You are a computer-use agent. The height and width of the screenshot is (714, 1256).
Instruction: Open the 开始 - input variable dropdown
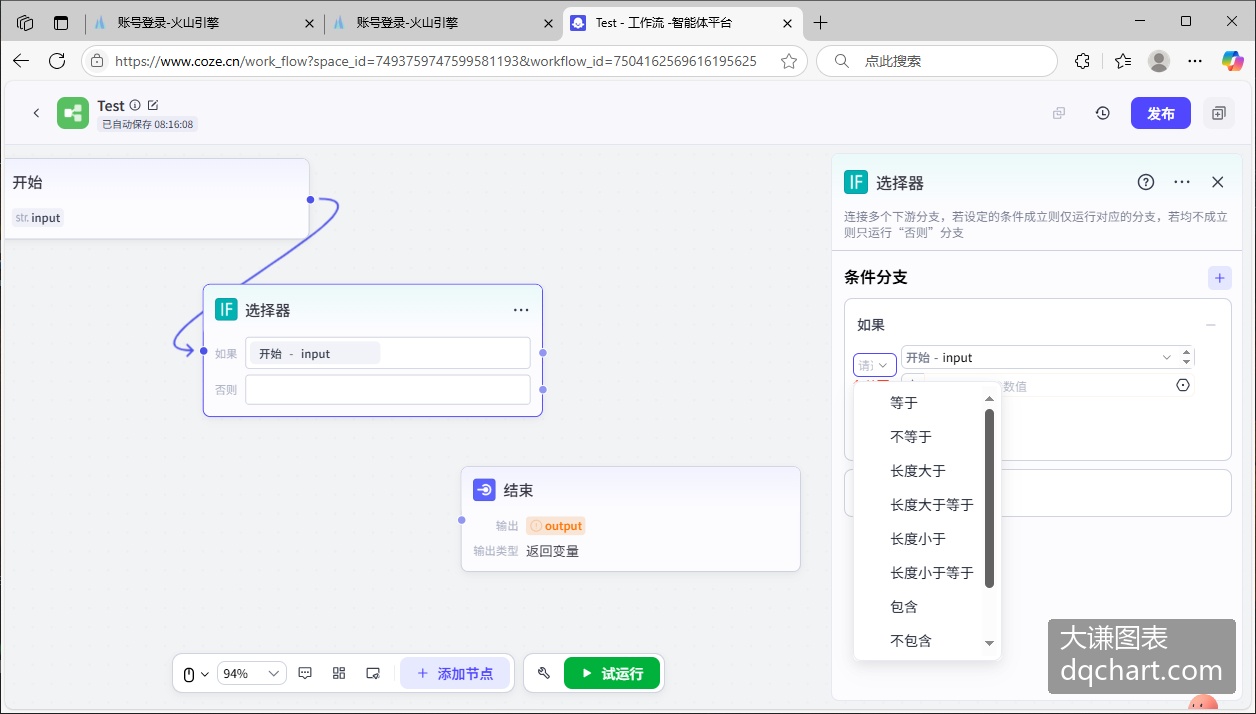[1039, 357]
